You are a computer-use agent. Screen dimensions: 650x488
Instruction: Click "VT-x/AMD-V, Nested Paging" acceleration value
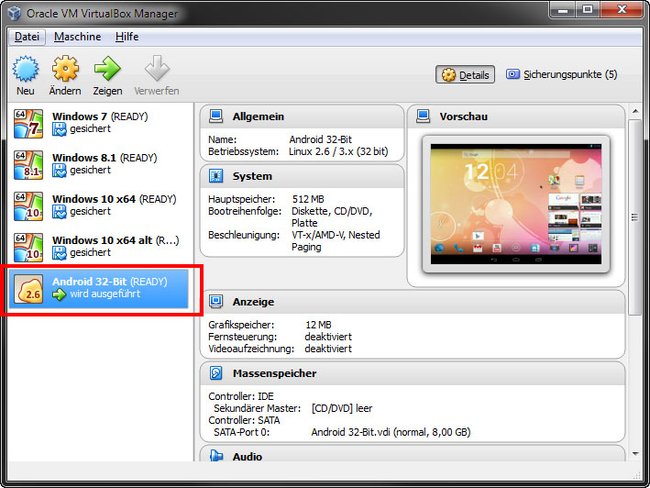coord(336,241)
